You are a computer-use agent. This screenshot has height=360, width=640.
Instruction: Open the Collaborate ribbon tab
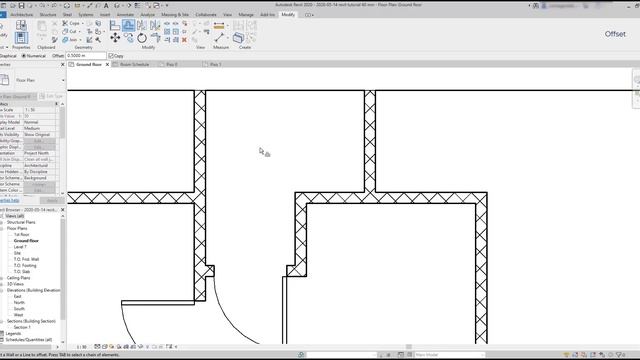[206, 15]
